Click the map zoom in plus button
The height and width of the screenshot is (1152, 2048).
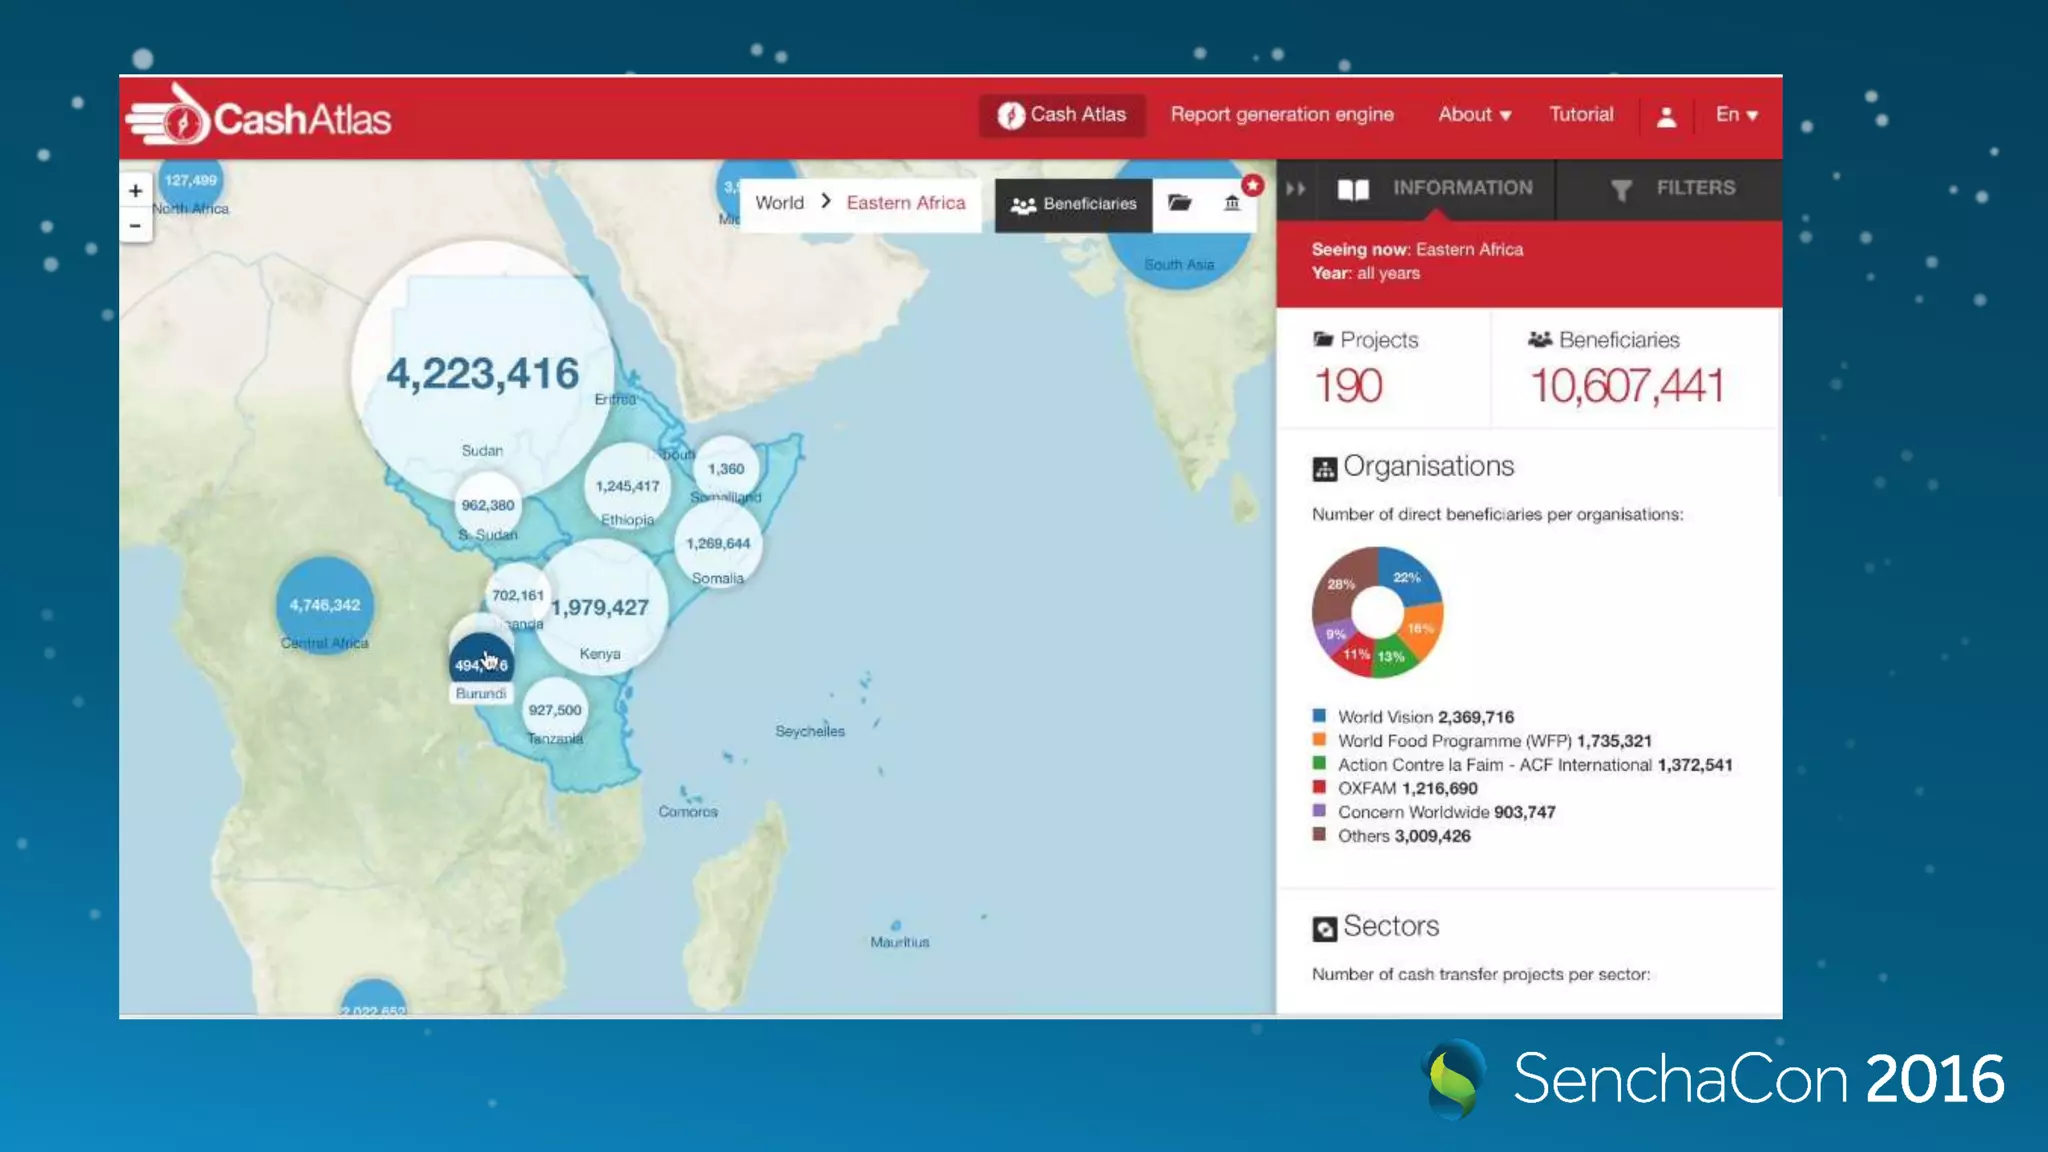[135, 190]
